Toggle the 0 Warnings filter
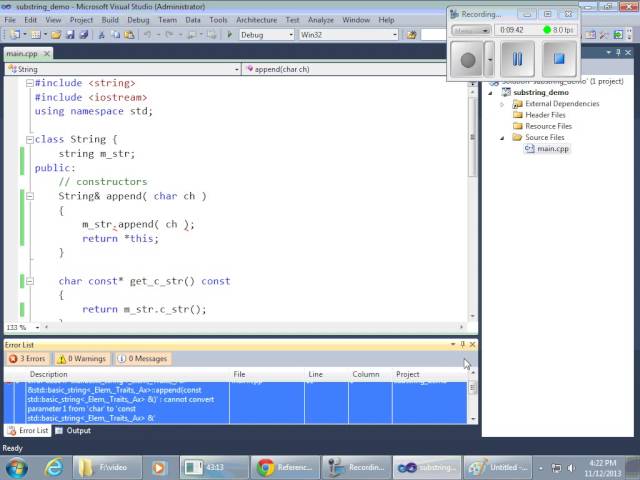 point(82,359)
